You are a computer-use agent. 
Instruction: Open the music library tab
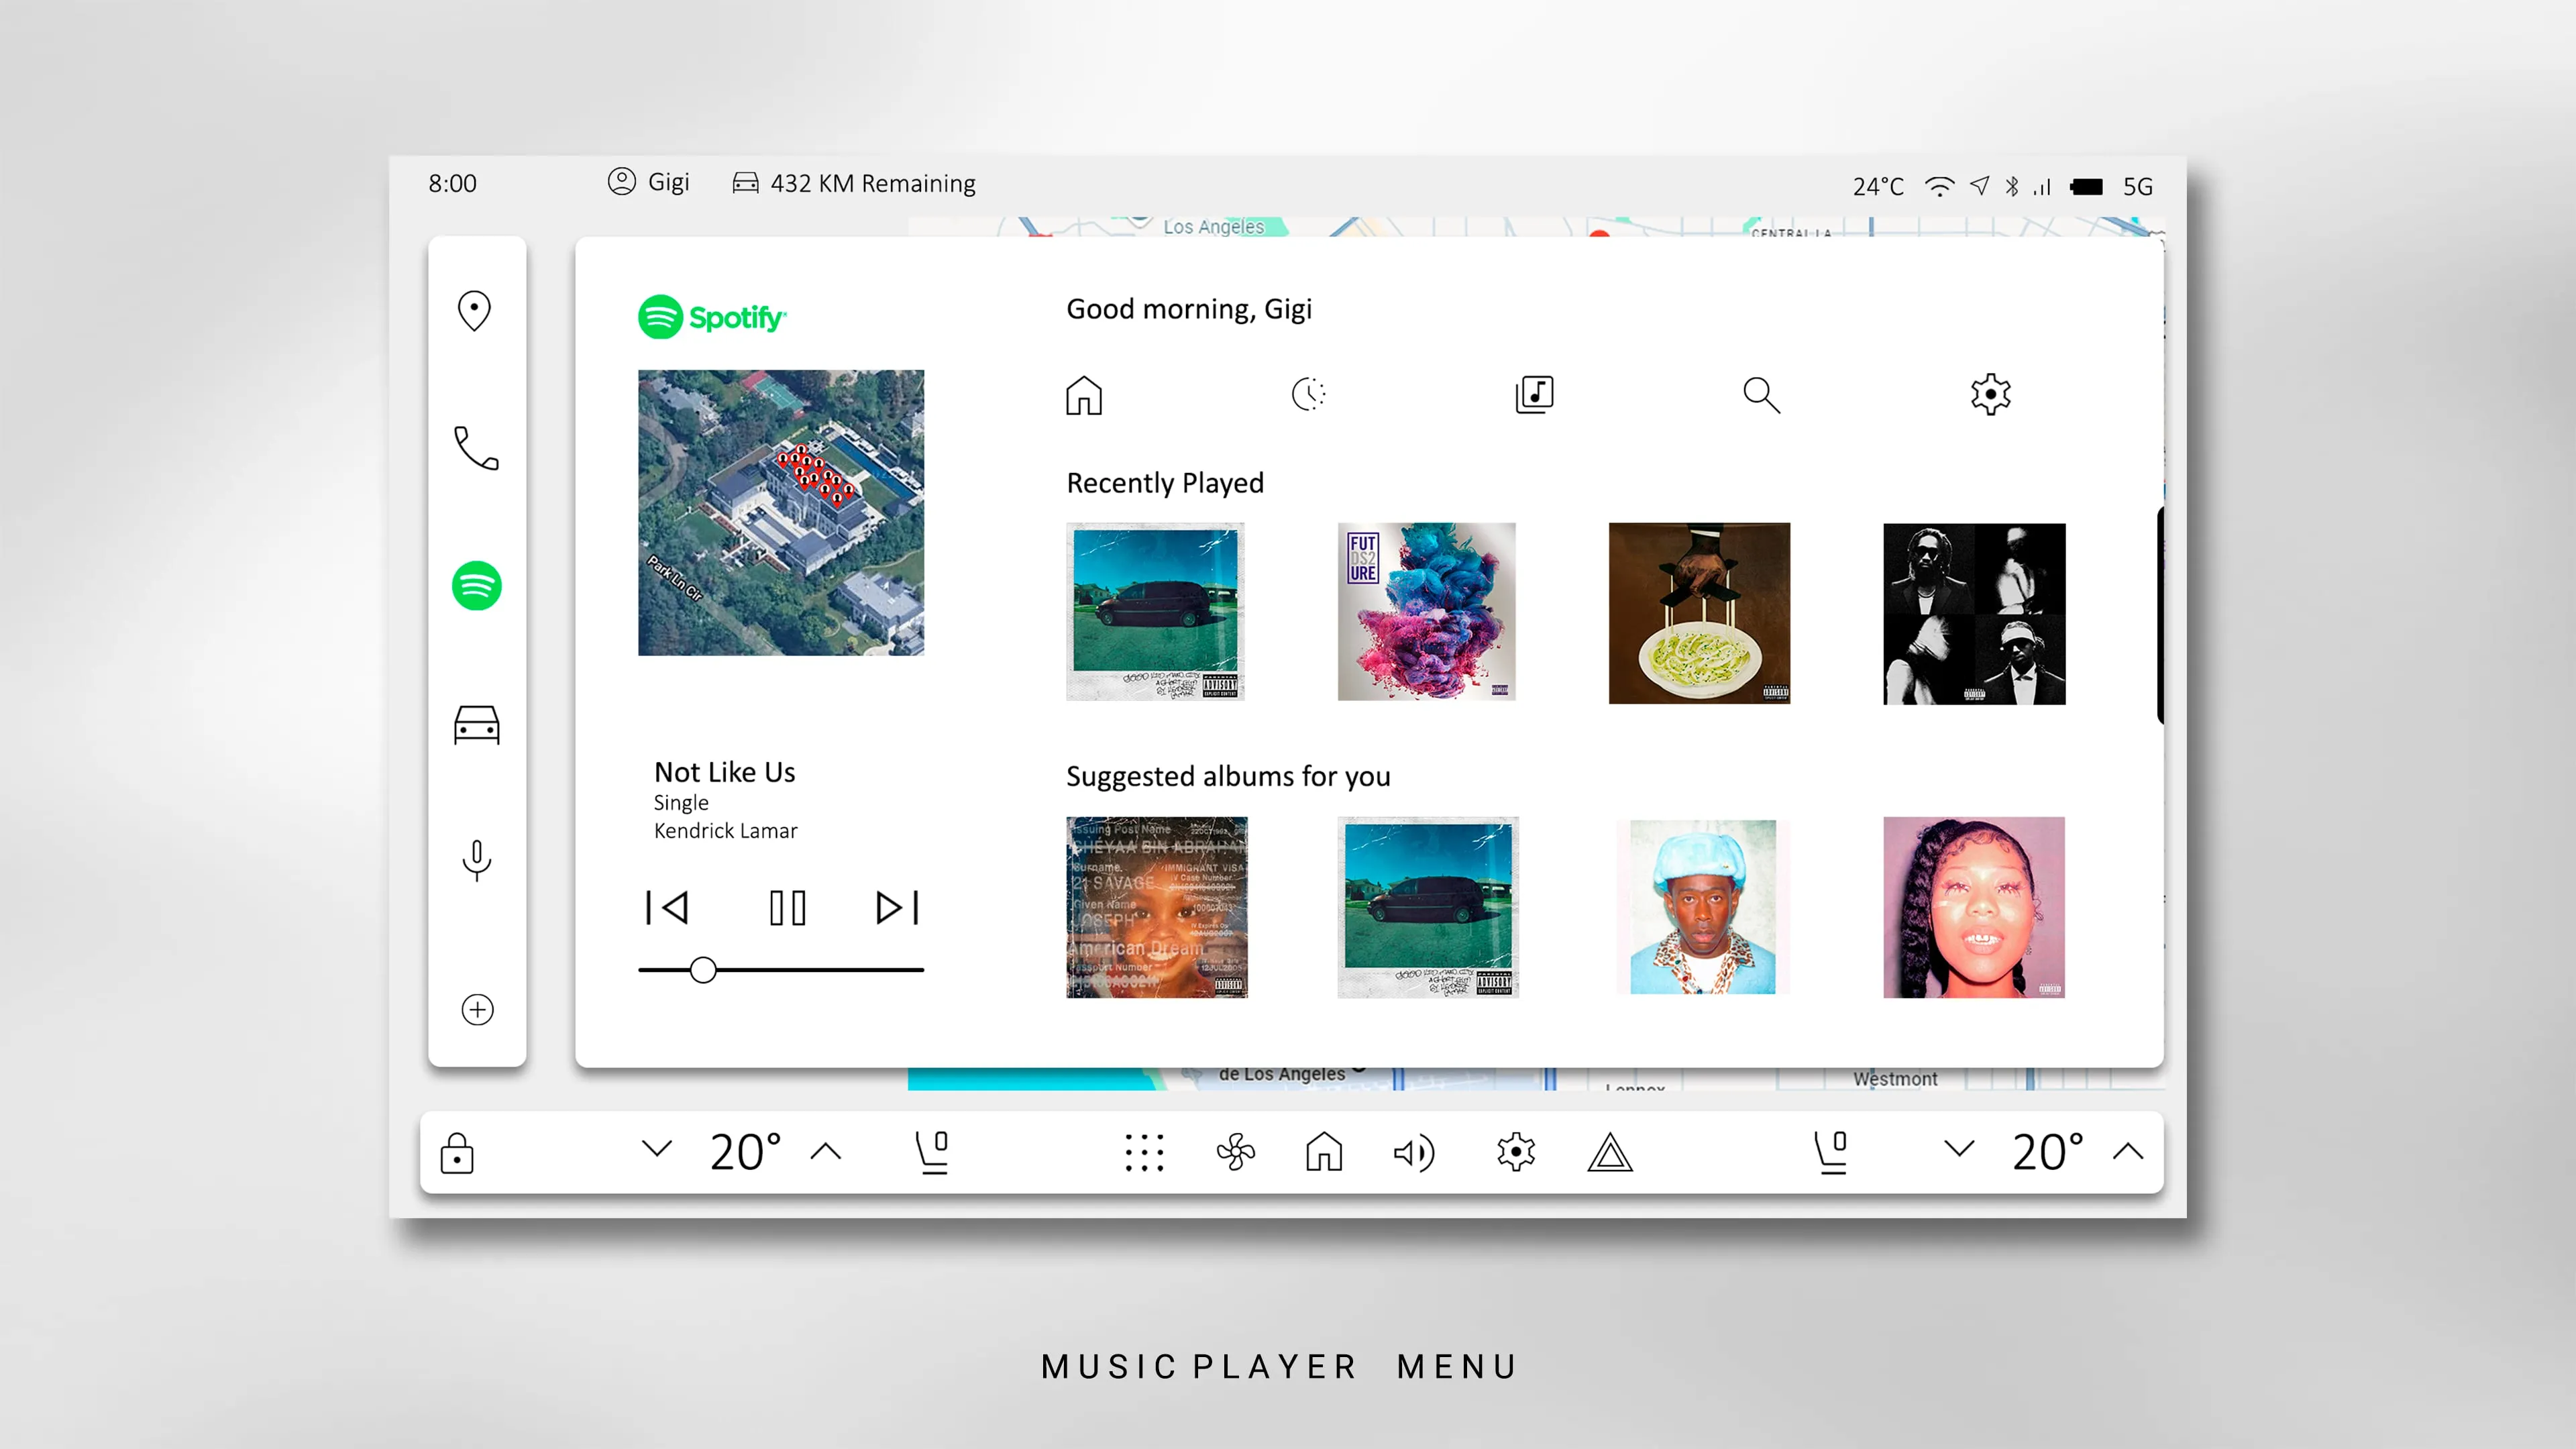[1534, 394]
